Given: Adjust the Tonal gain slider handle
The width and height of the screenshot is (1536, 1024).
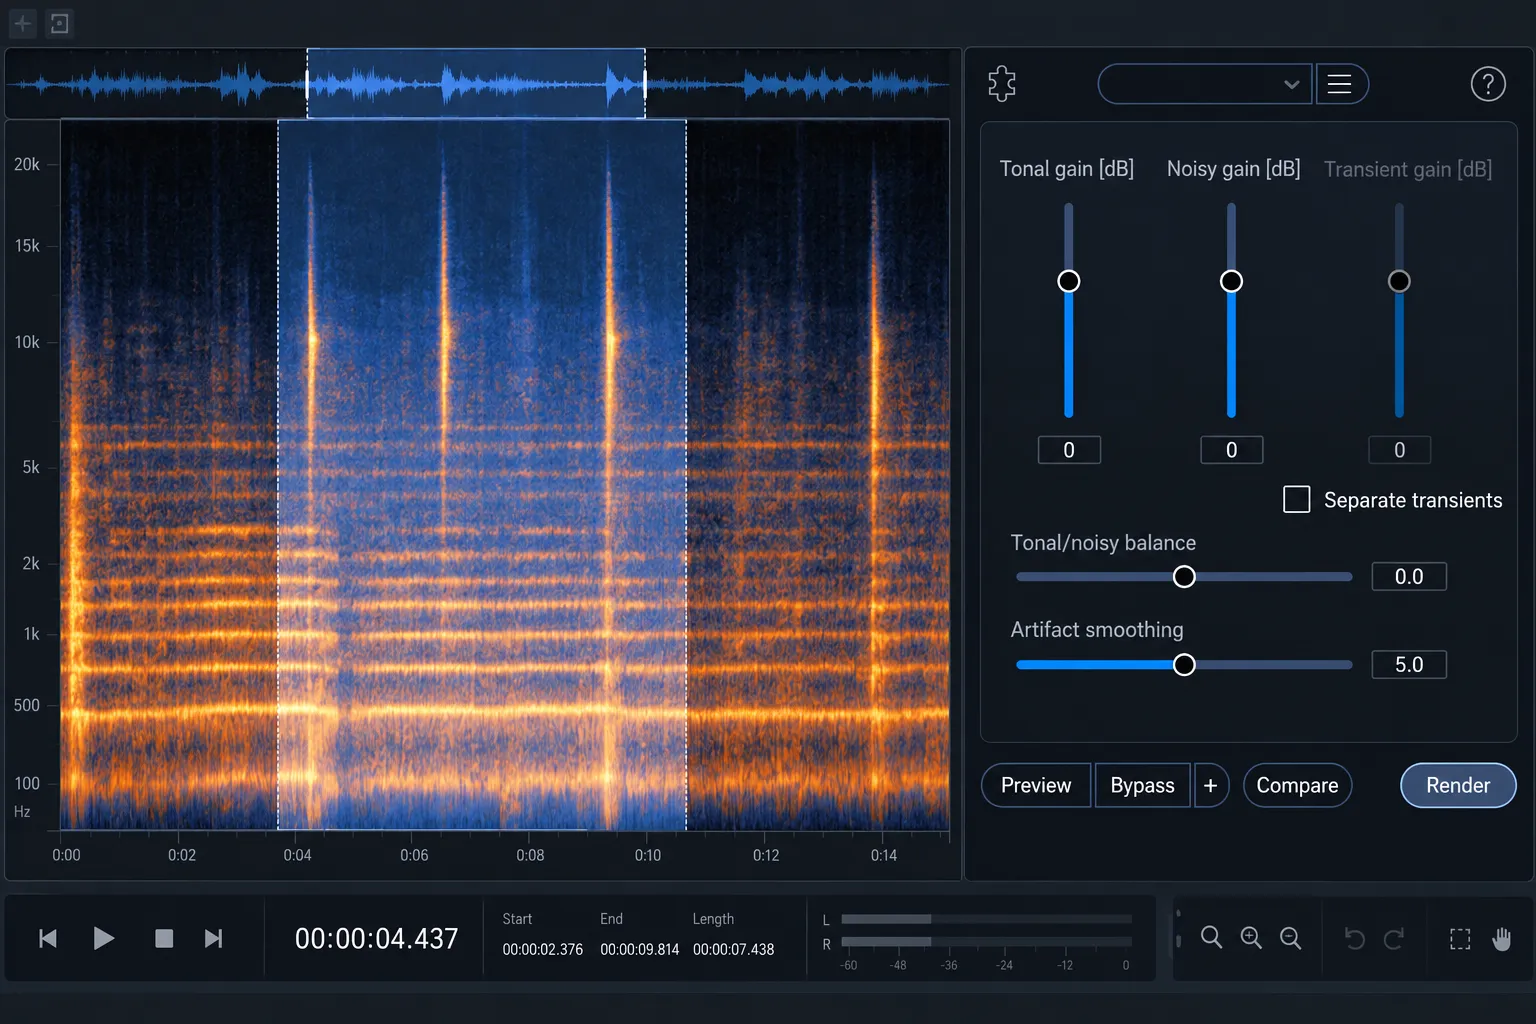Looking at the screenshot, I should click(x=1069, y=281).
